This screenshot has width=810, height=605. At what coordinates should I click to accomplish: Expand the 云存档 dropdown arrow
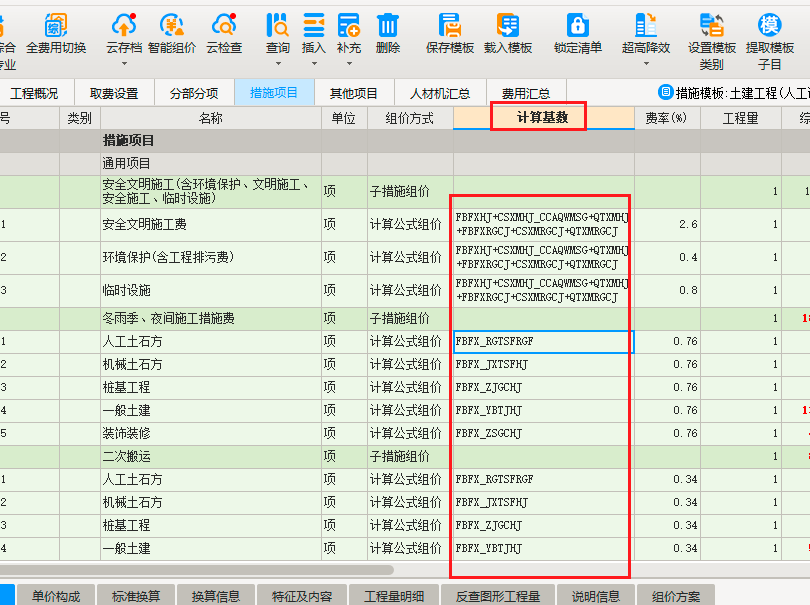click(124, 64)
